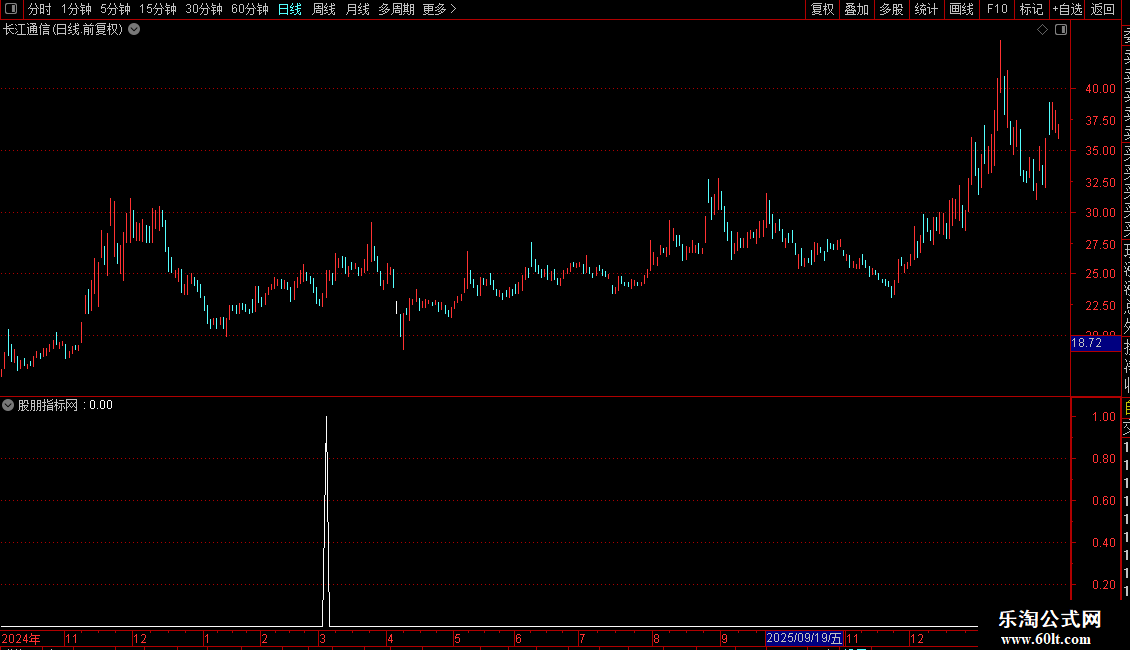Open 多周期 multi-period view

click(396, 9)
